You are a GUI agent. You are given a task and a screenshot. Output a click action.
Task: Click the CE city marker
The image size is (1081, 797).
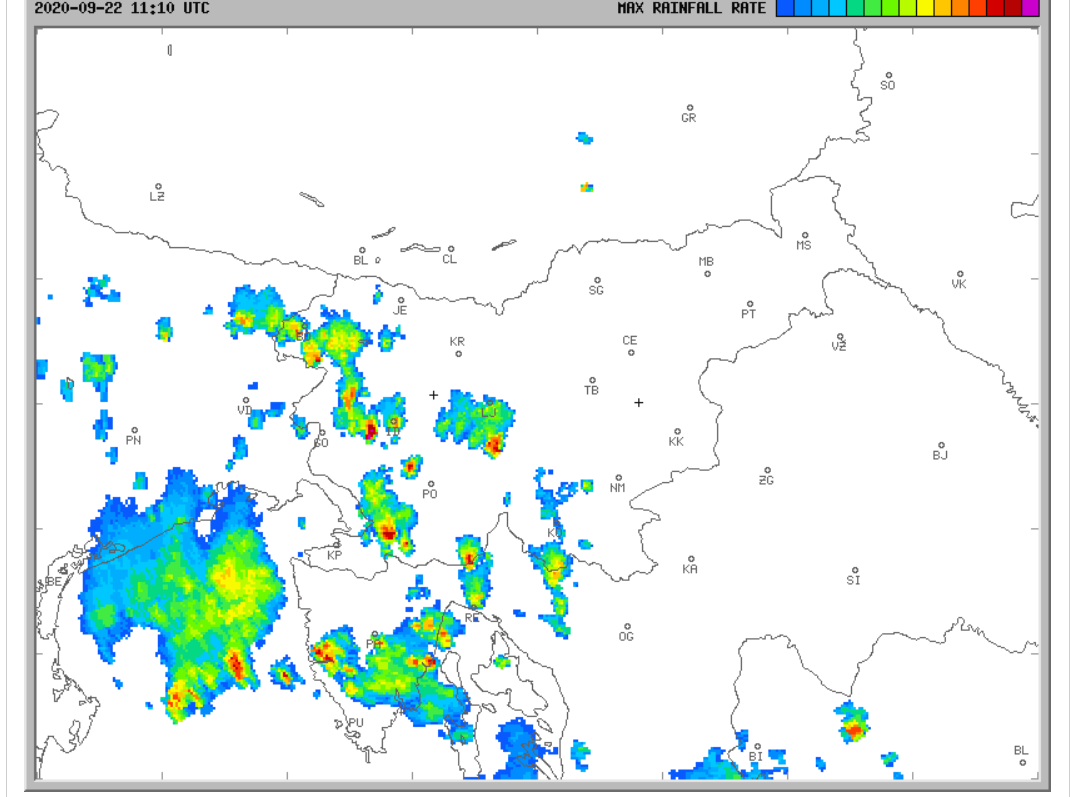[x=631, y=352]
